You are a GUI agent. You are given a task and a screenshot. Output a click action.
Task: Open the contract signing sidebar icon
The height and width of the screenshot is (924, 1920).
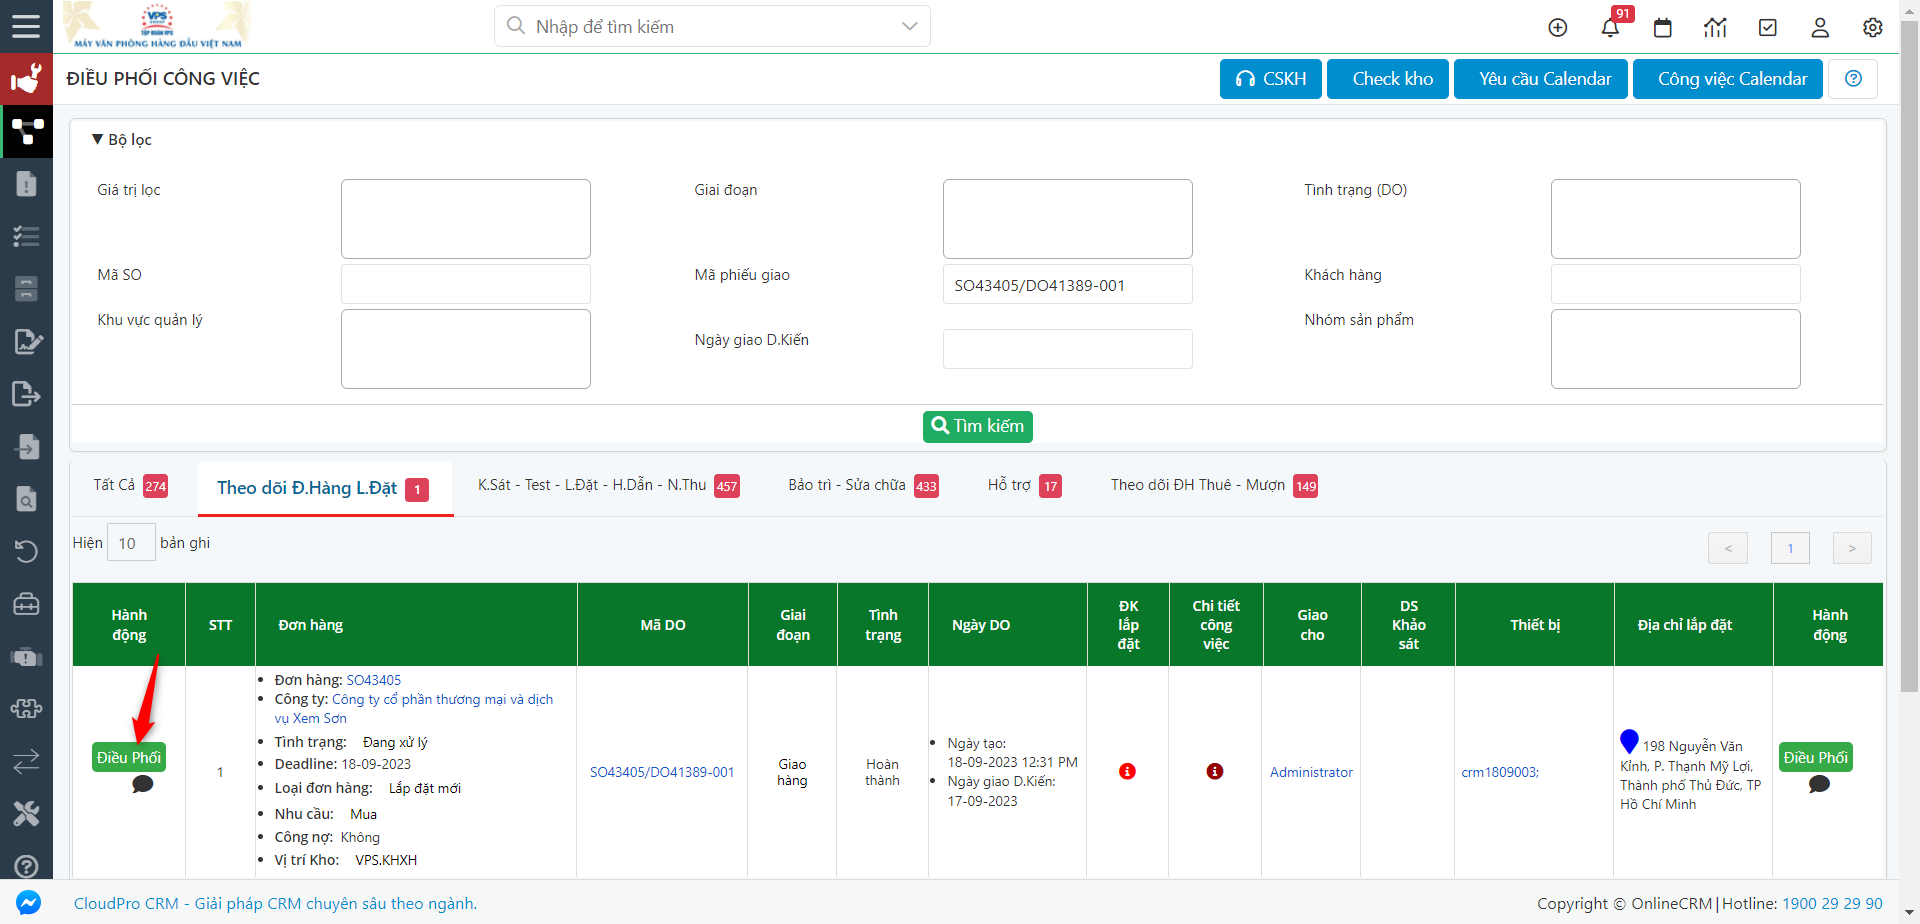(27, 341)
